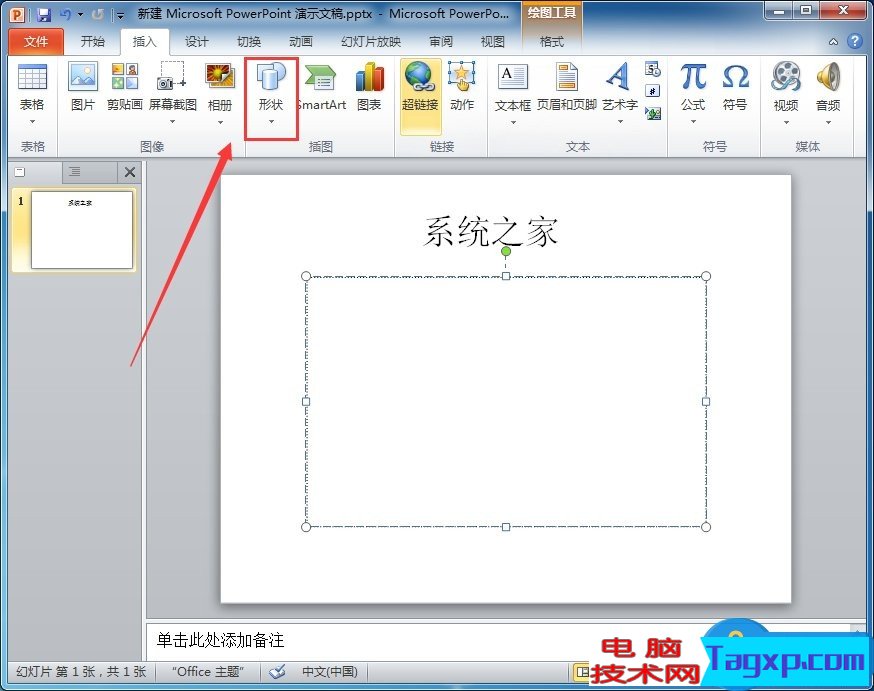Switch to the 视图 view tab
The width and height of the screenshot is (874, 691).
(493, 41)
